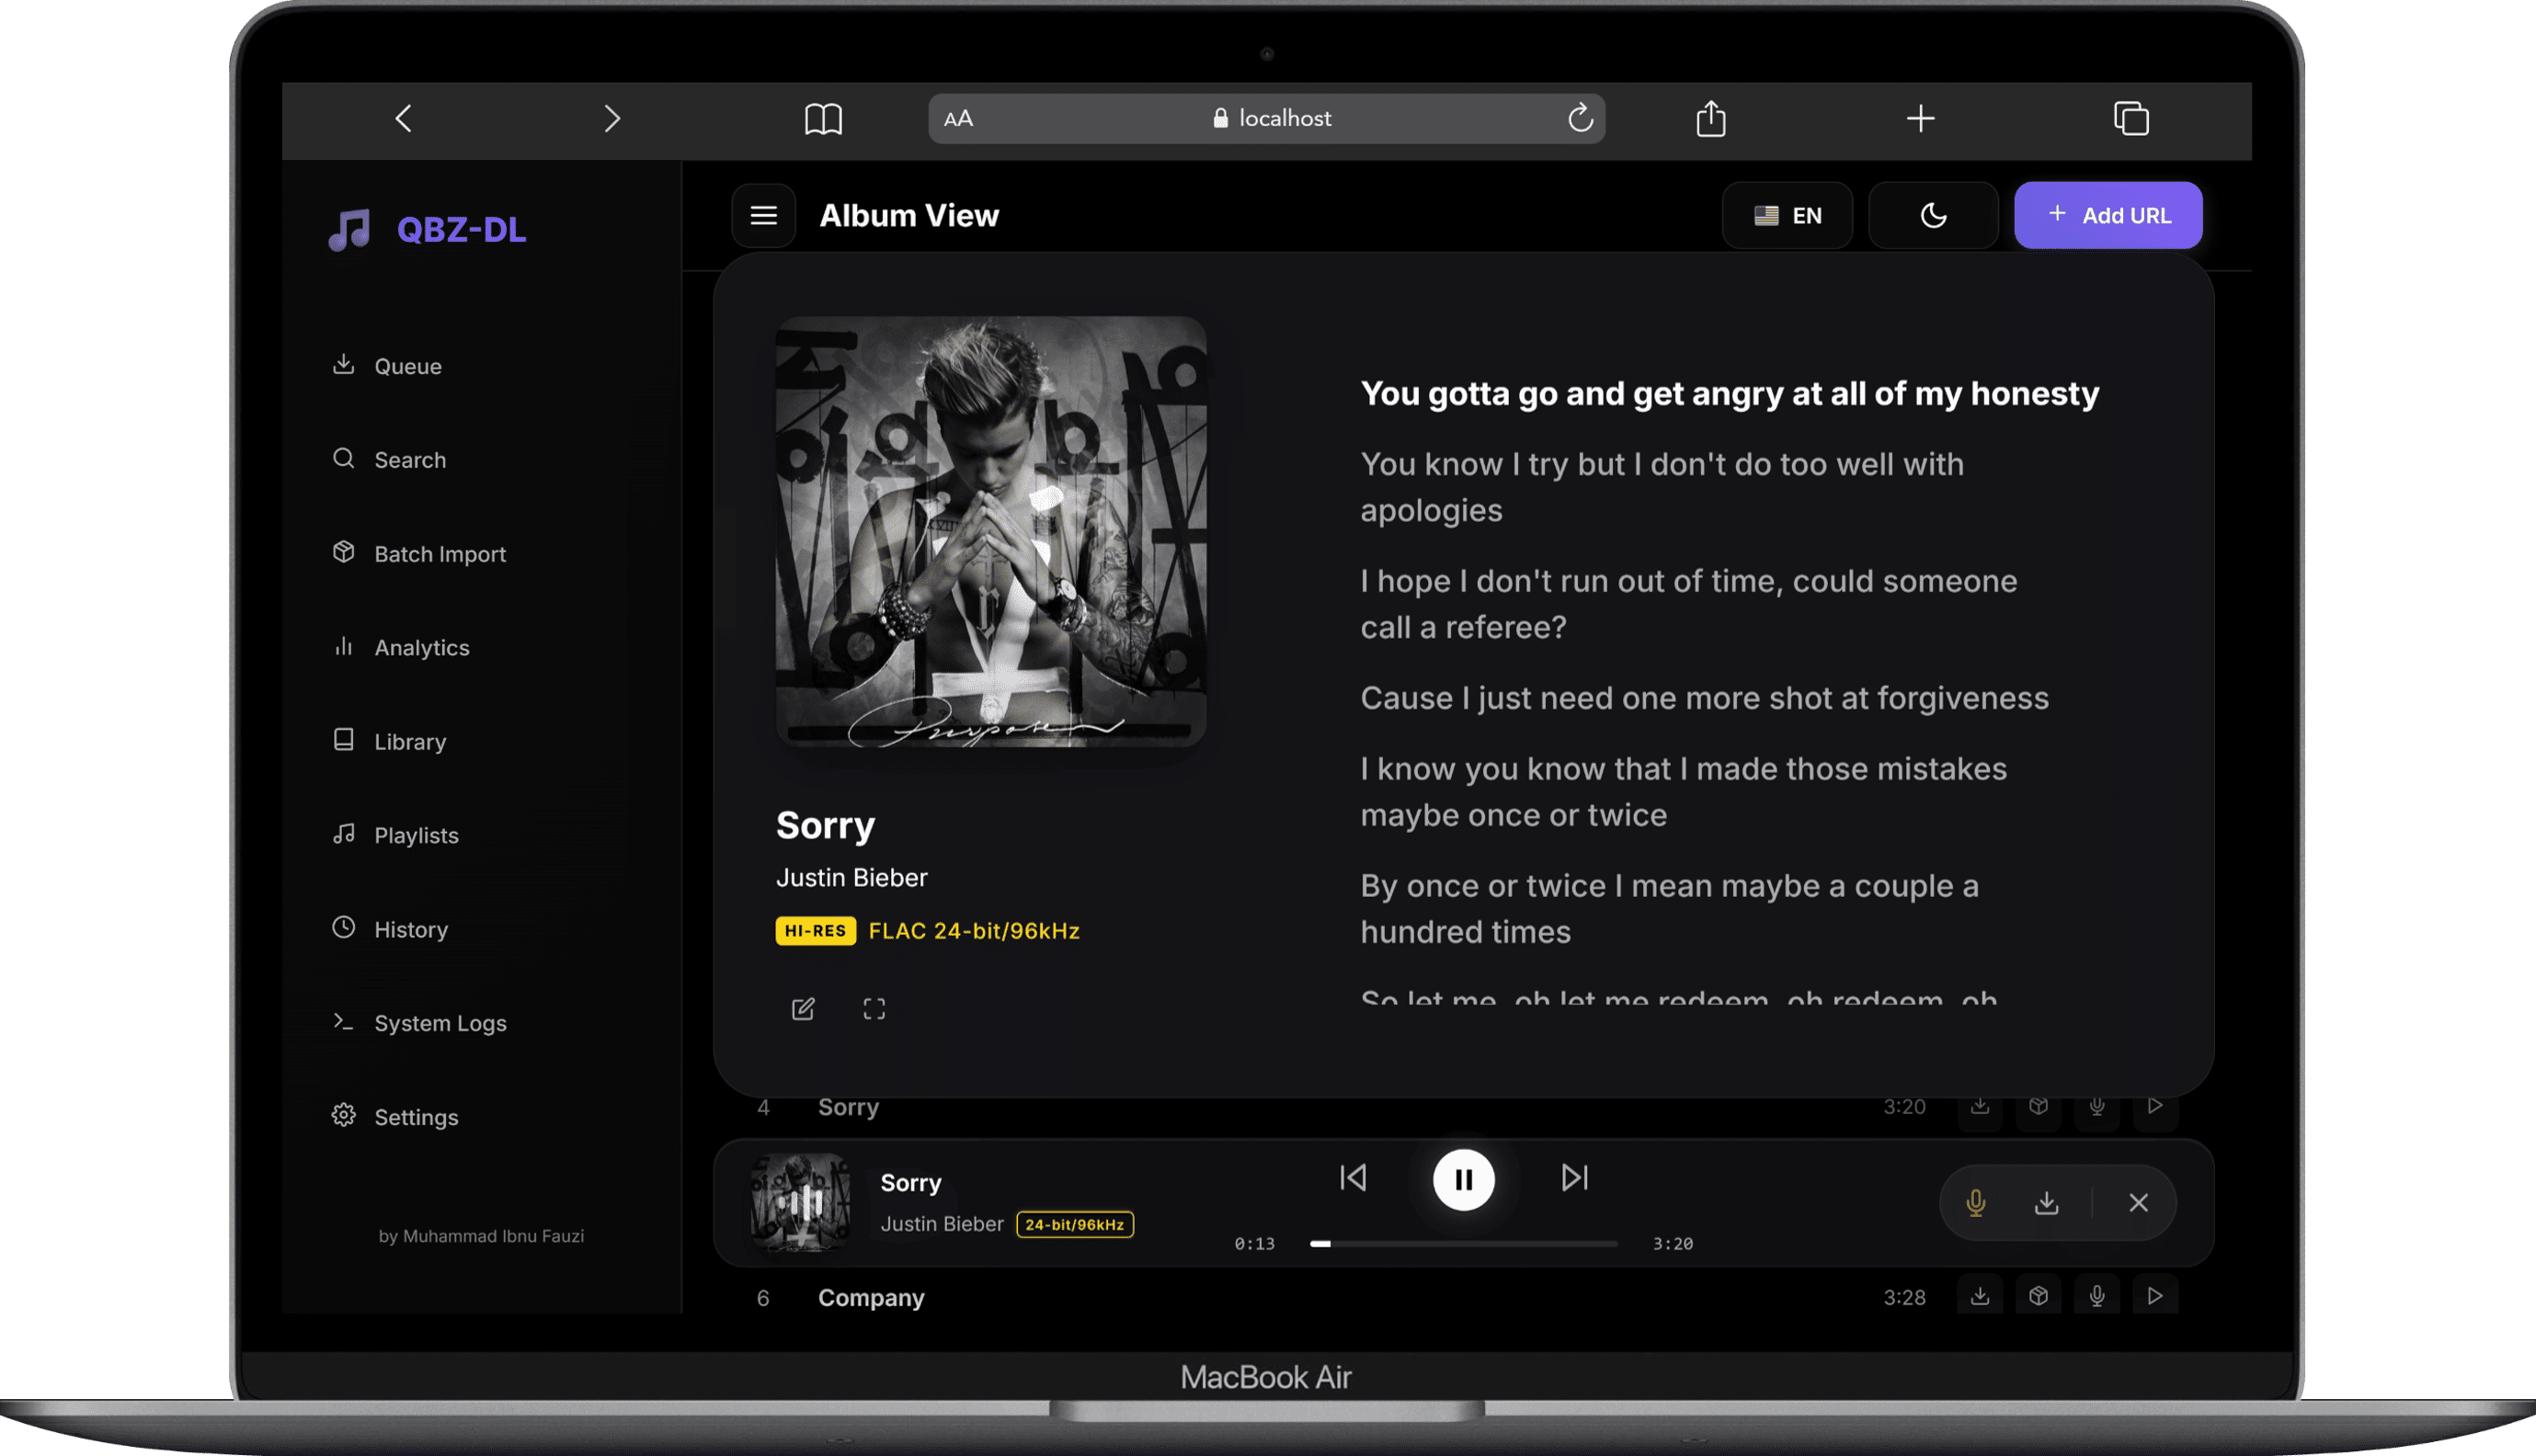Image resolution: width=2536 pixels, height=1456 pixels.
Task: Open the EN language dropdown
Action: tap(1787, 215)
